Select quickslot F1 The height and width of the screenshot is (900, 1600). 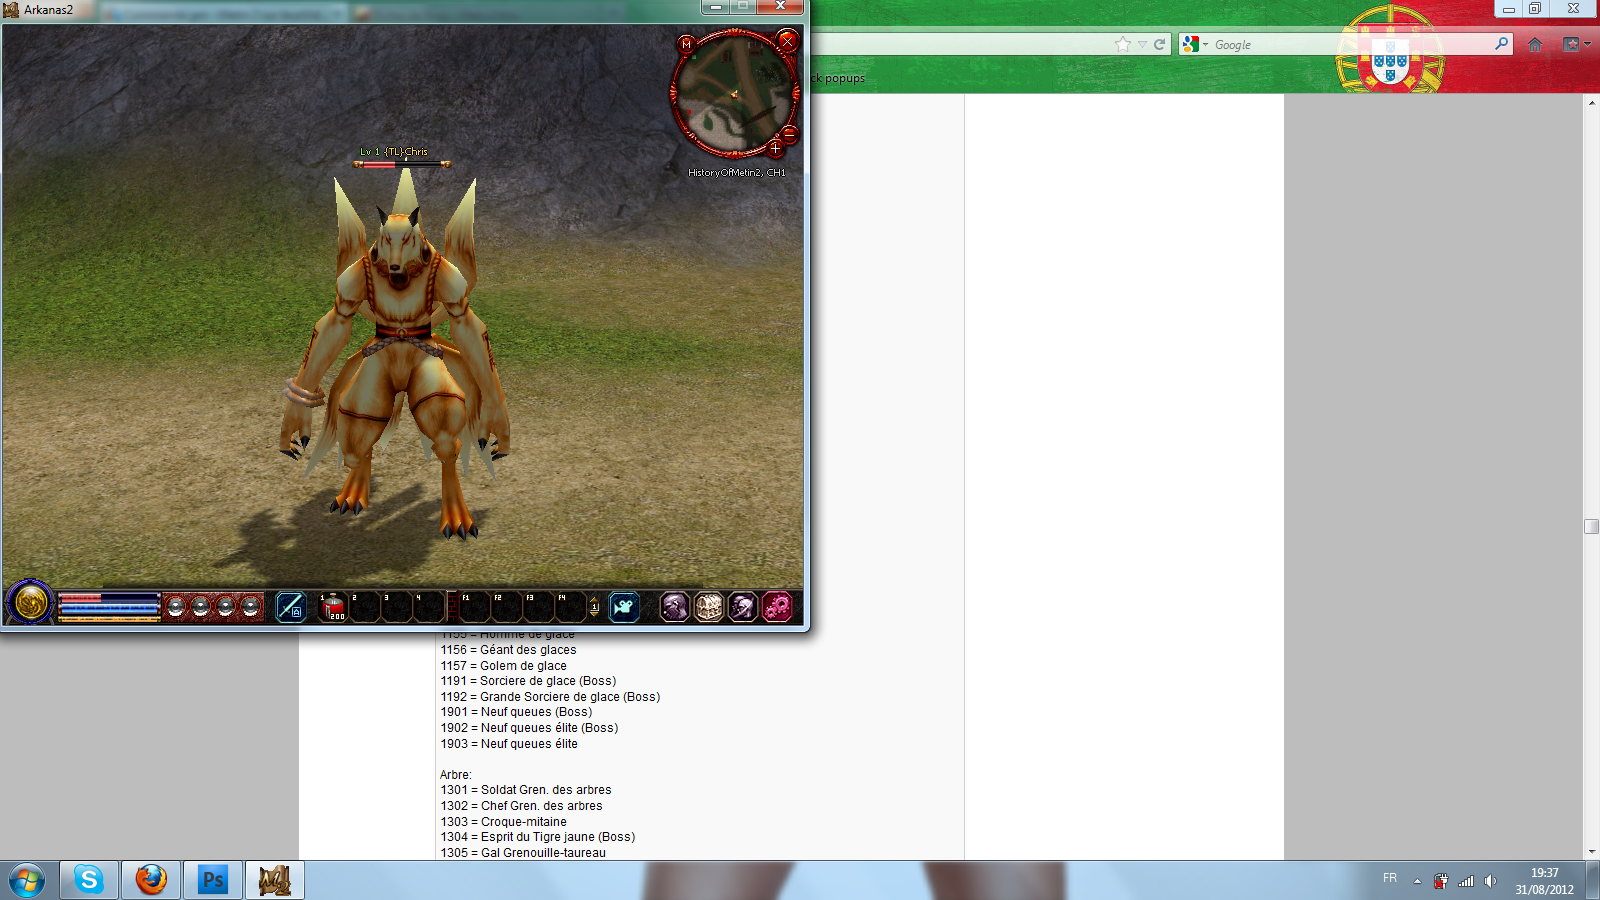click(475, 607)
